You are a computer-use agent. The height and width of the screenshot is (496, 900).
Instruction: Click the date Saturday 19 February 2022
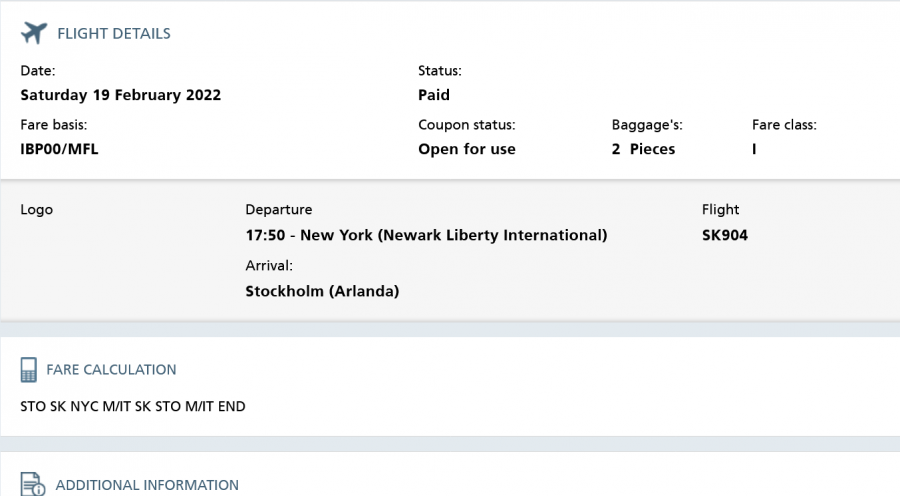(121, 96)
